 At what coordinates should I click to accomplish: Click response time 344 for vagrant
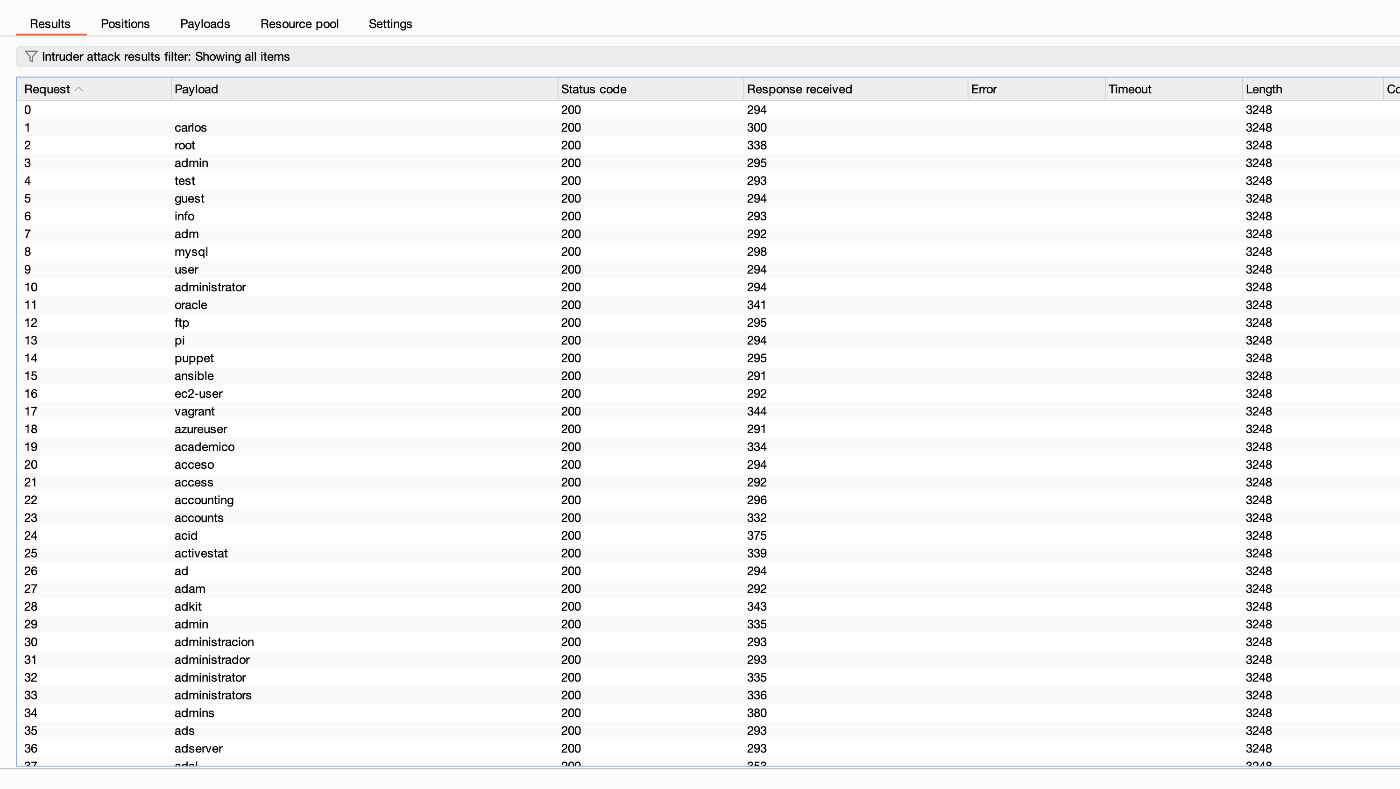[x=757, y=411]
